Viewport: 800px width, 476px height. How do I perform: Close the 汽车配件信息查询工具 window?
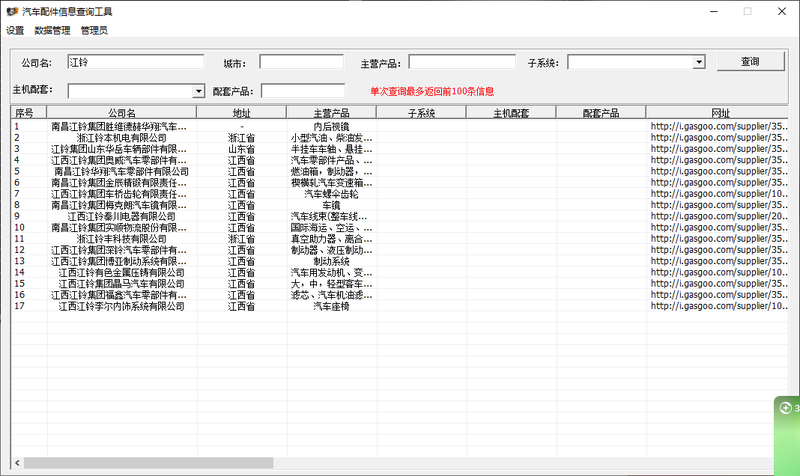(782, 11)
